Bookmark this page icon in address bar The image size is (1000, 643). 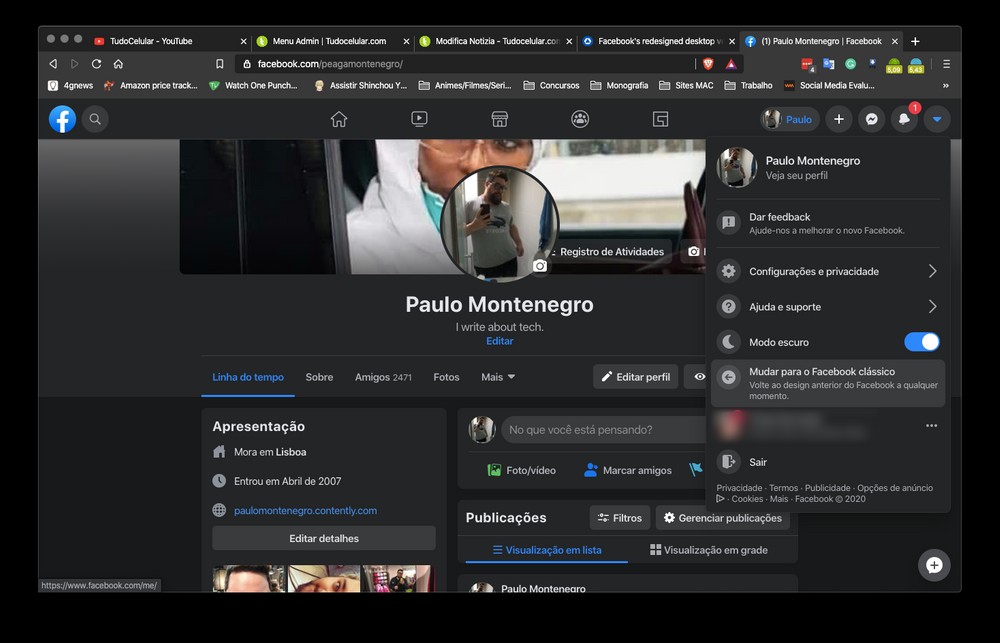219,64
